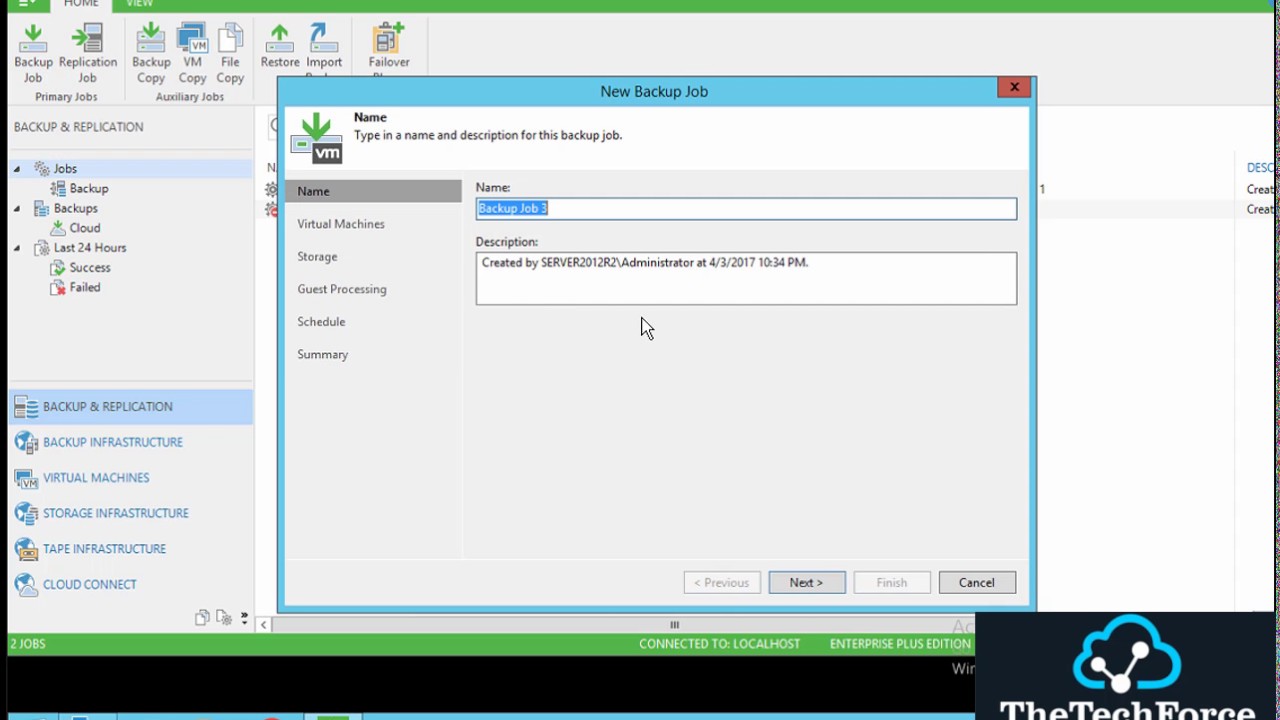Select Backup under Jobs in tree
Image resolution: width=1280 pixels, height=720 pixels.
pos(89,188)
